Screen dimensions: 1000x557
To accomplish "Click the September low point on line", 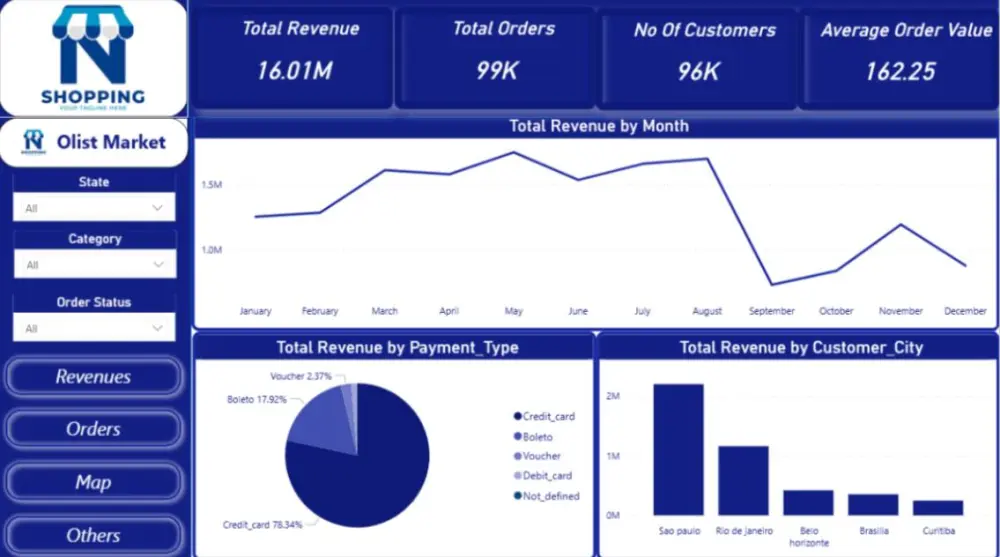I will pyautogui.click(x=772, y=284).
